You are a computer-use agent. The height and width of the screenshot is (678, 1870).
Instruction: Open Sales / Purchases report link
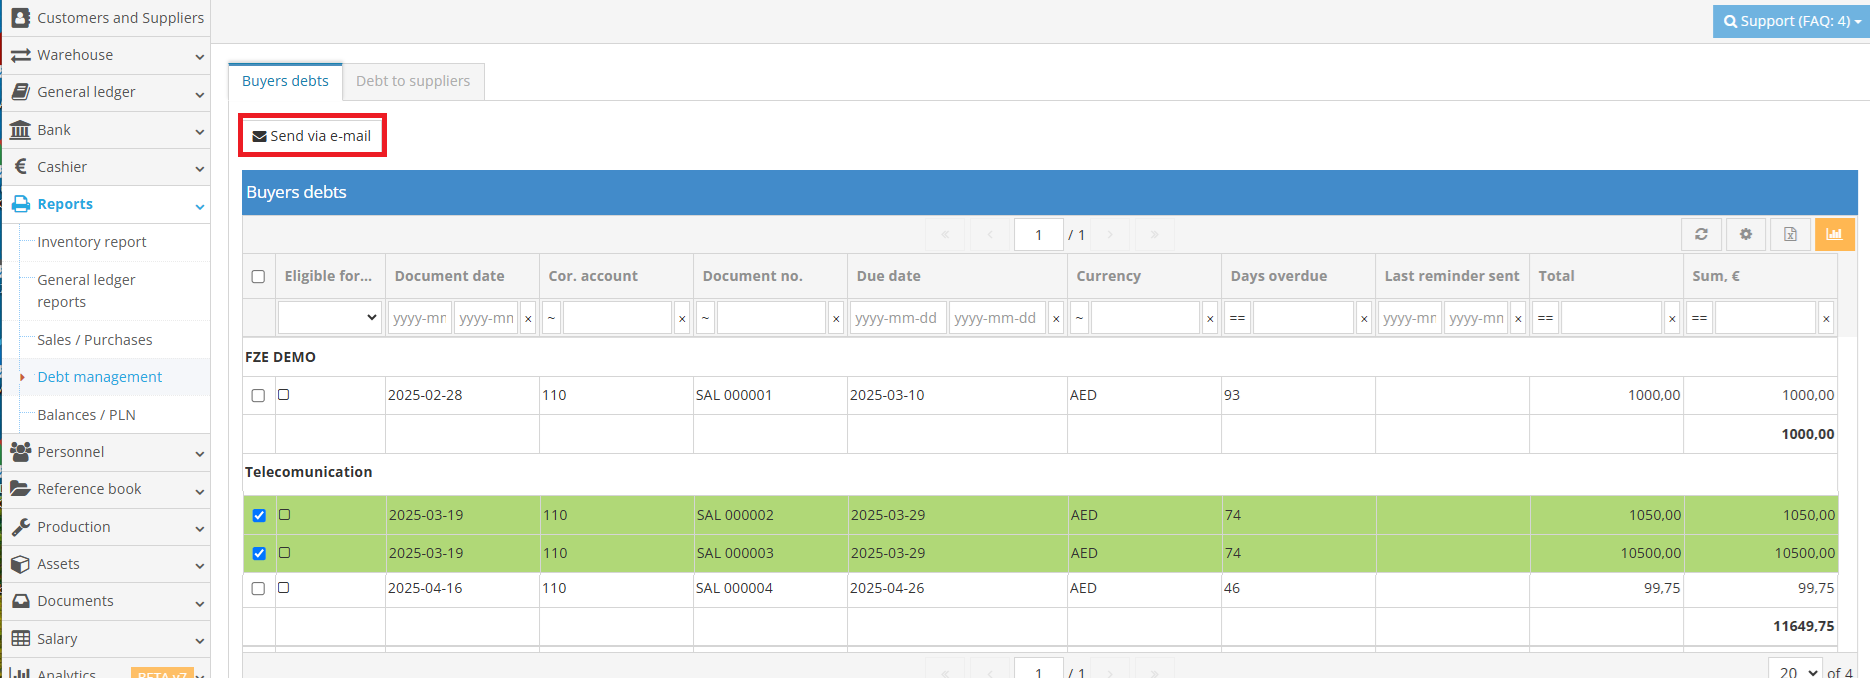95,340
